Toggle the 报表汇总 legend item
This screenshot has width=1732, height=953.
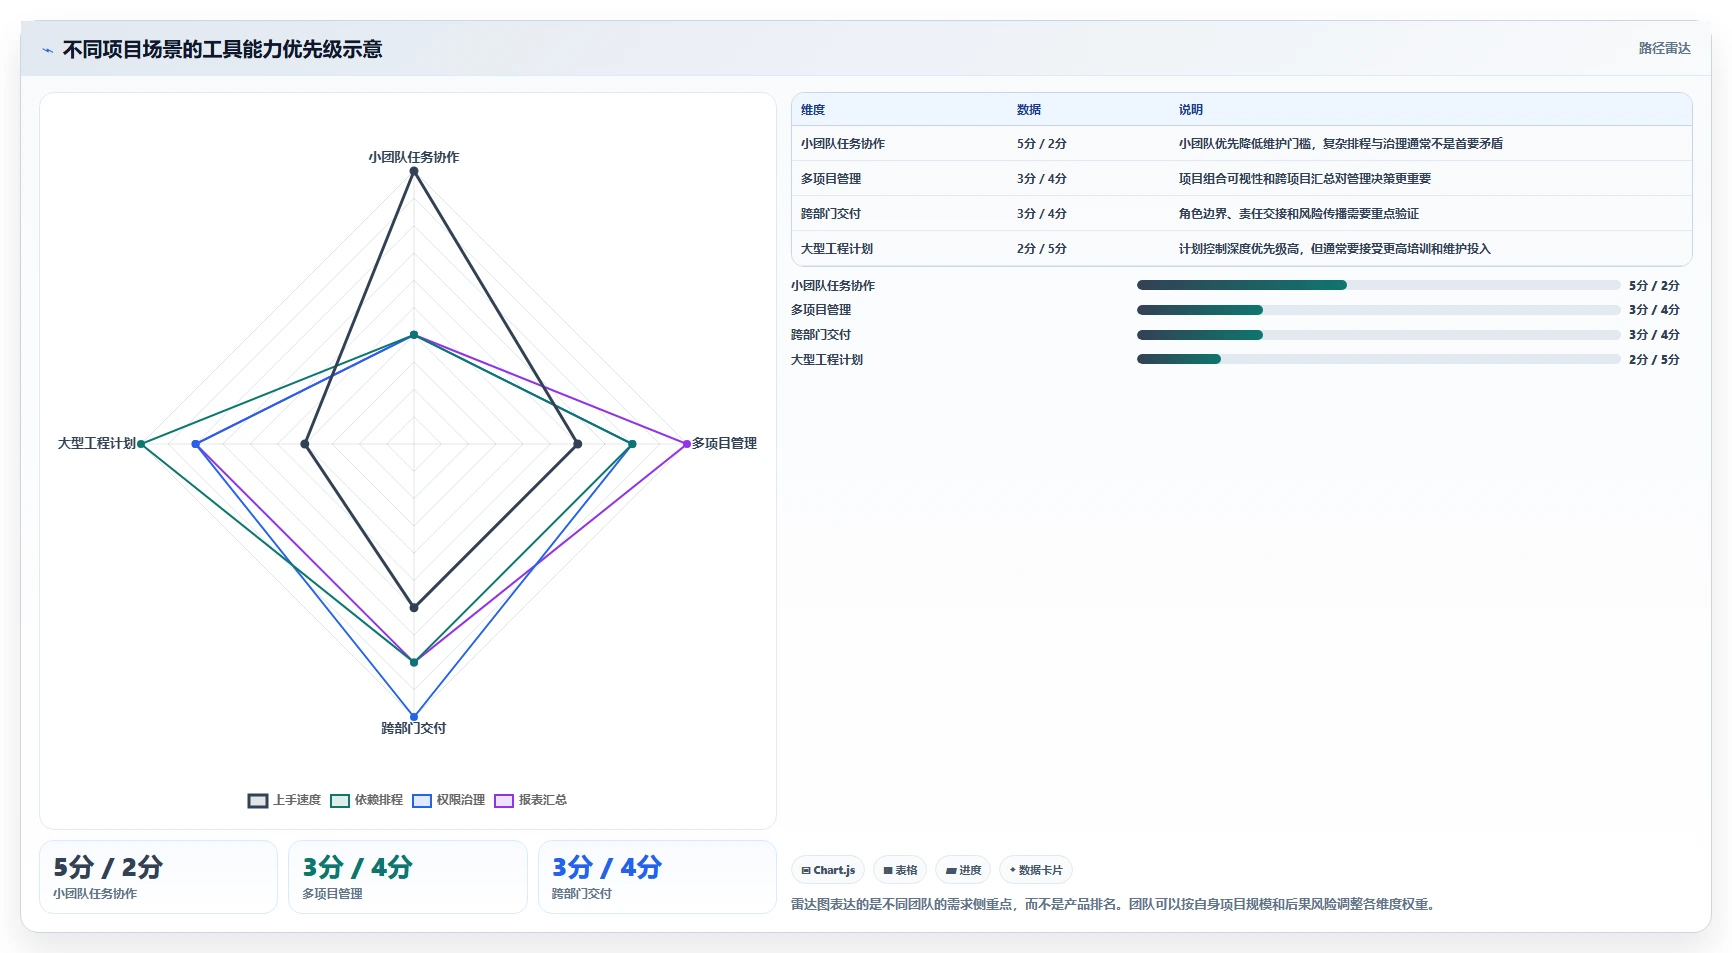click(531, 800)
